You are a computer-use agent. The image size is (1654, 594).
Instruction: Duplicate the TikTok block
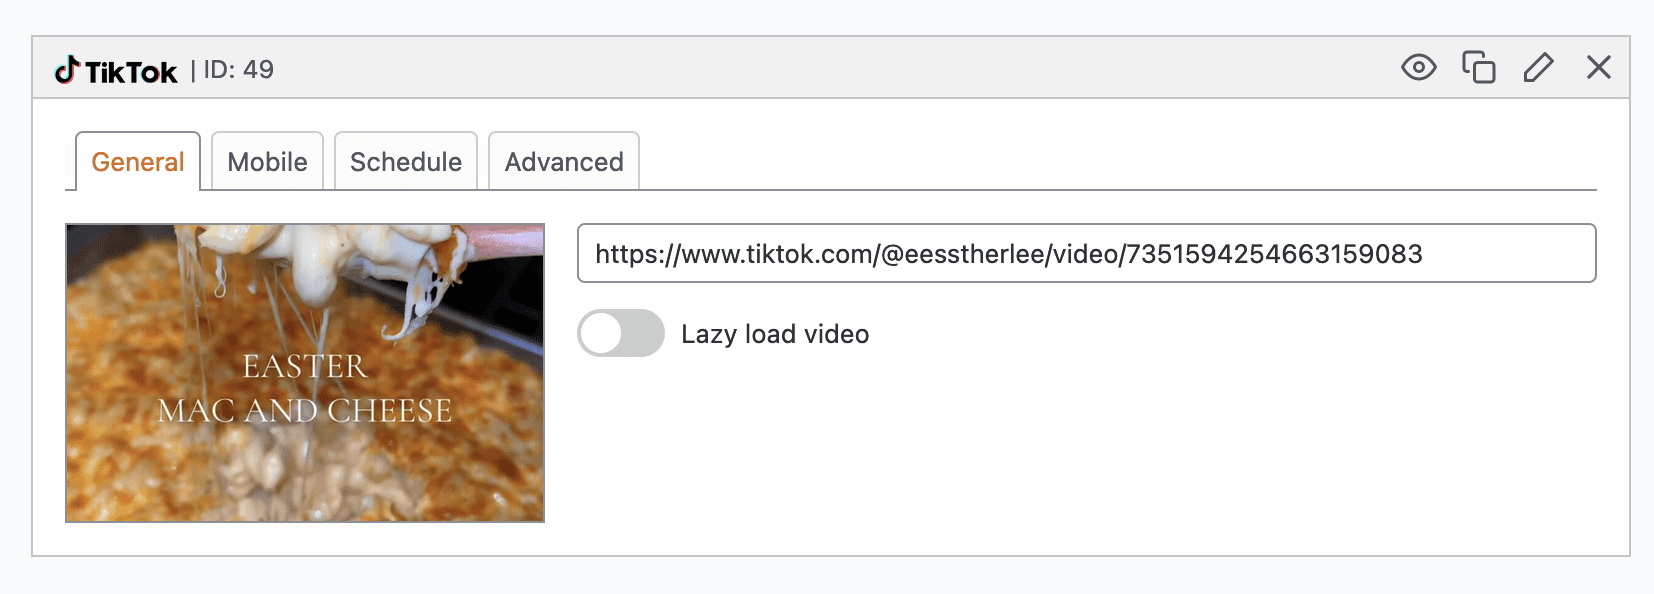pos(1478,68)
